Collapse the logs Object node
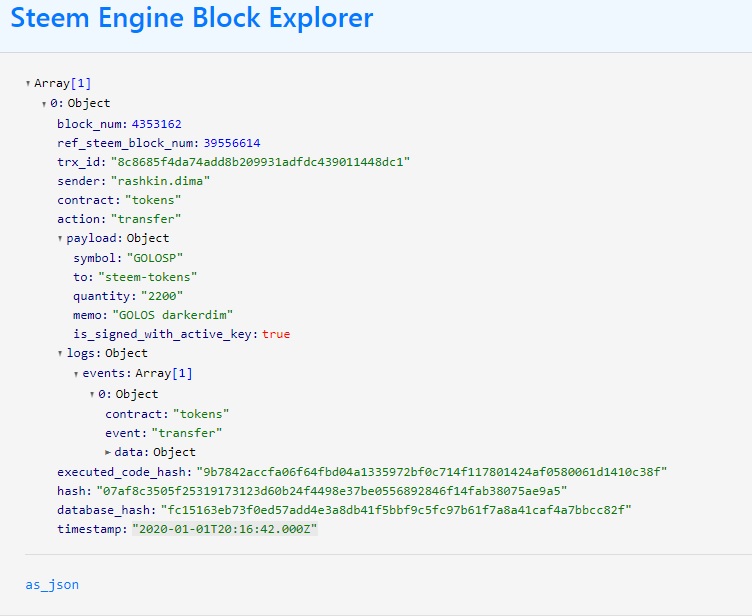 coord(60,354)
